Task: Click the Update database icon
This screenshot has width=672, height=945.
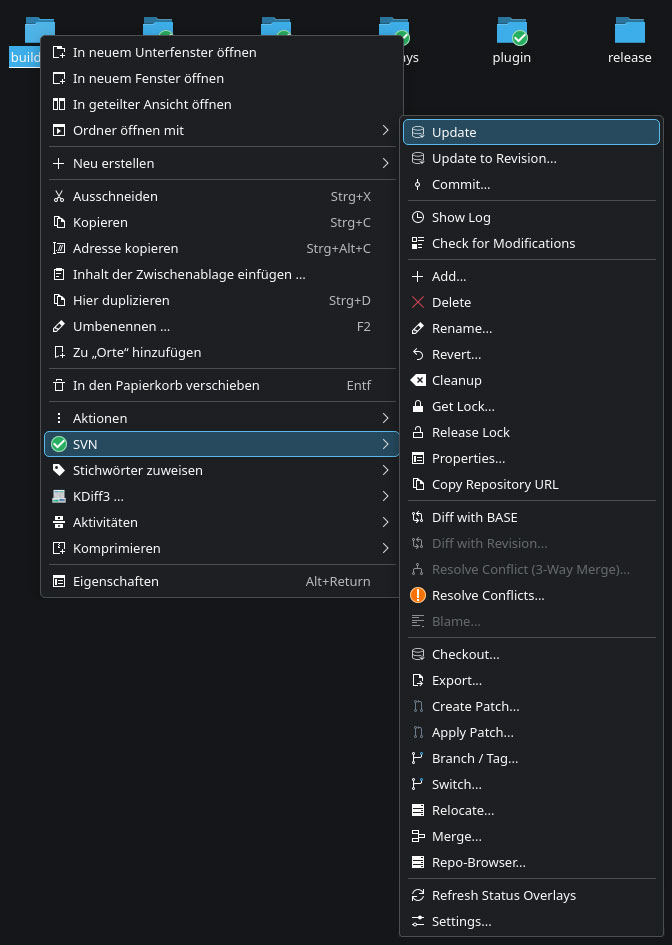Action: click(418, 132)
